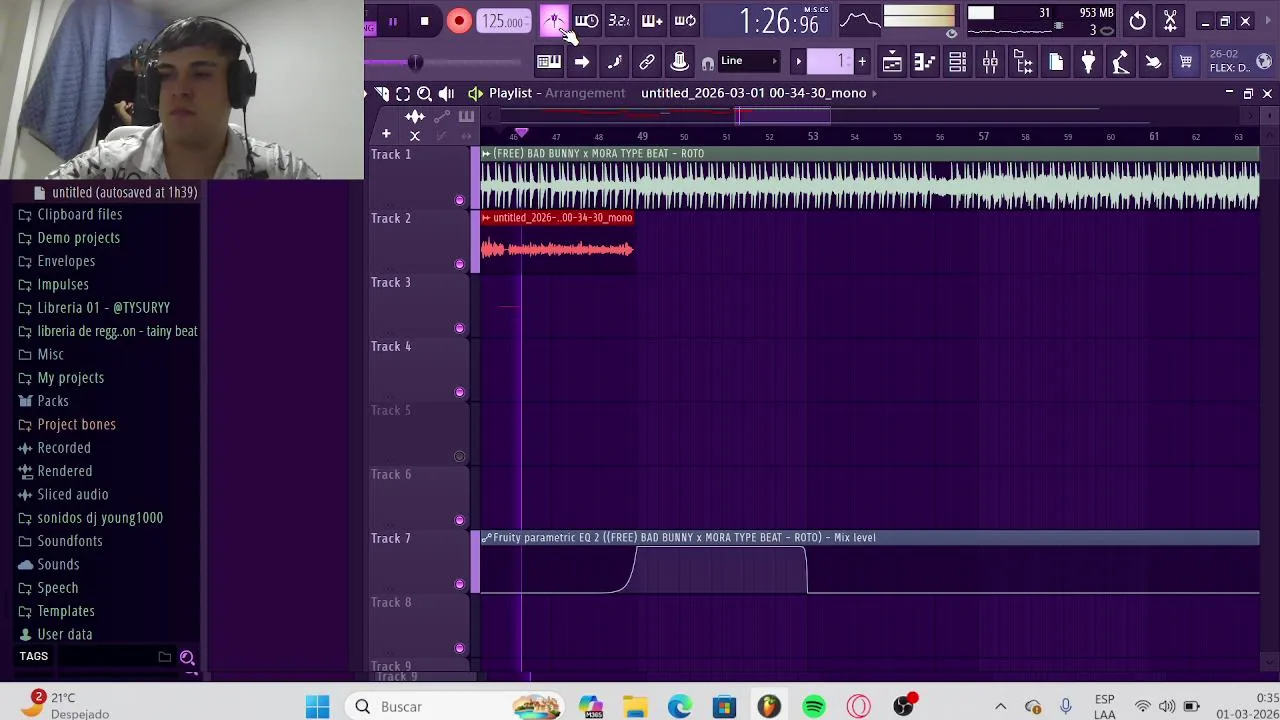Open the pattern selector arrow

pyautogui.click(x=798, y=62)
